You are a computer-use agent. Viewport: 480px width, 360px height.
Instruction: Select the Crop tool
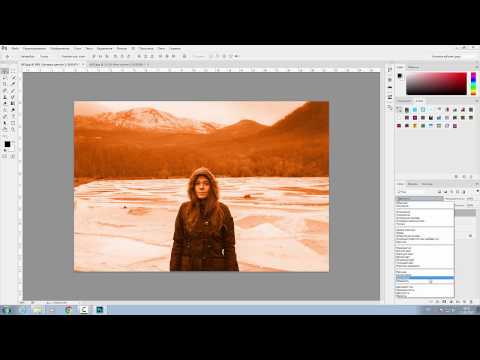coord(5,84)
